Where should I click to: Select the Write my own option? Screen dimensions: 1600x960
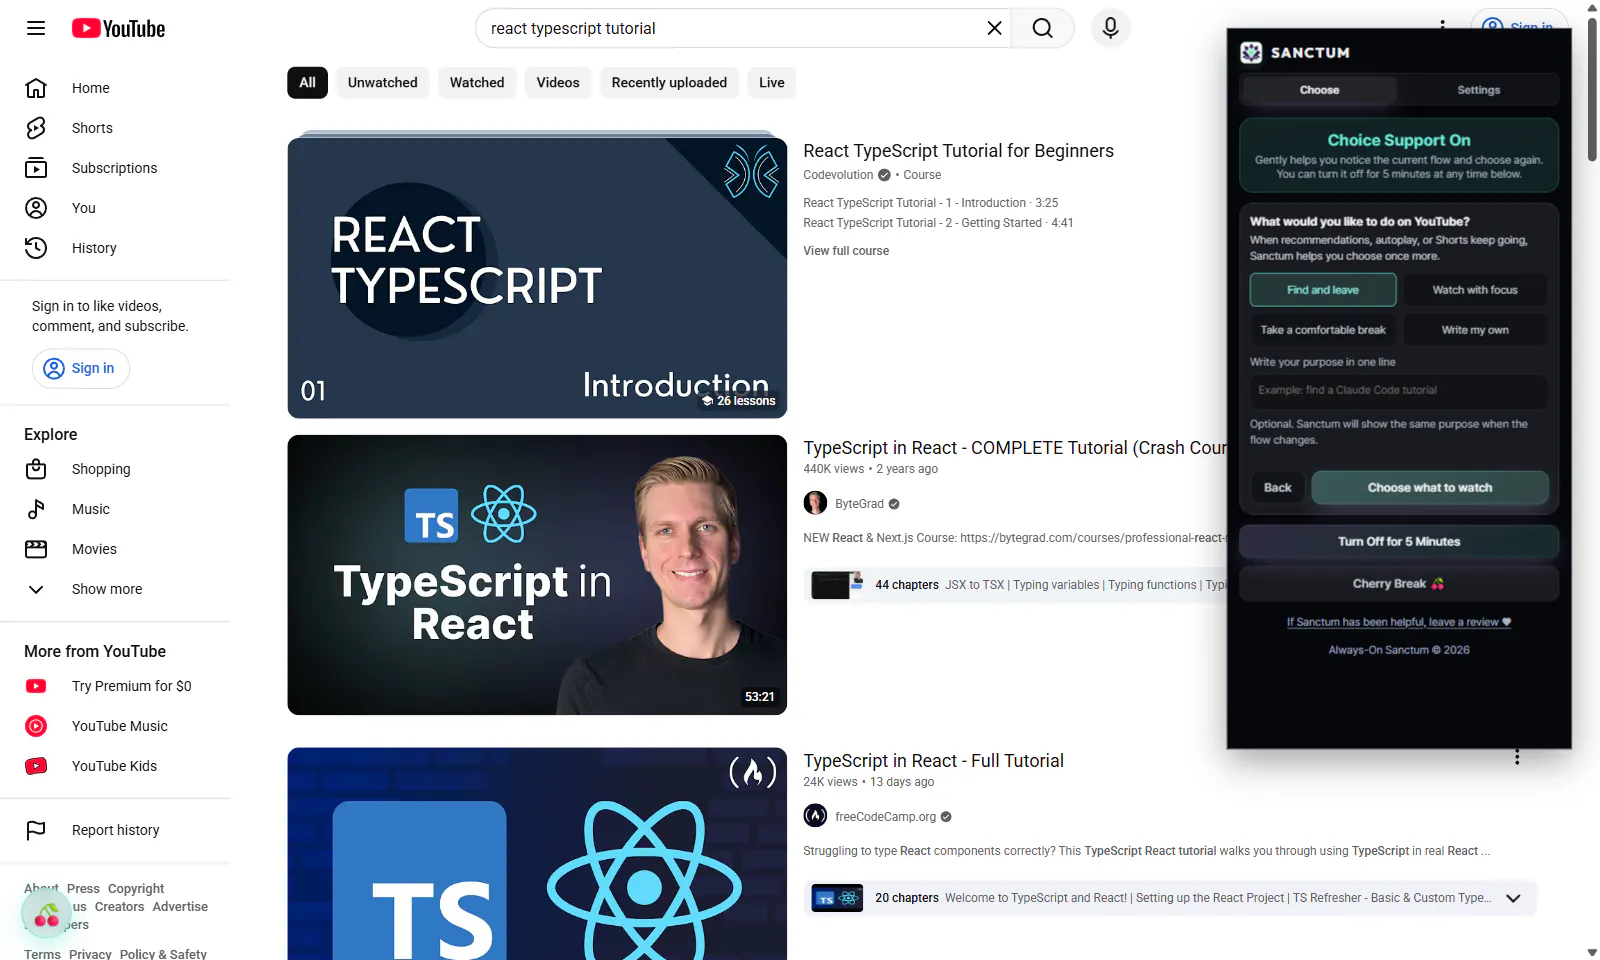click(1475, 330)
